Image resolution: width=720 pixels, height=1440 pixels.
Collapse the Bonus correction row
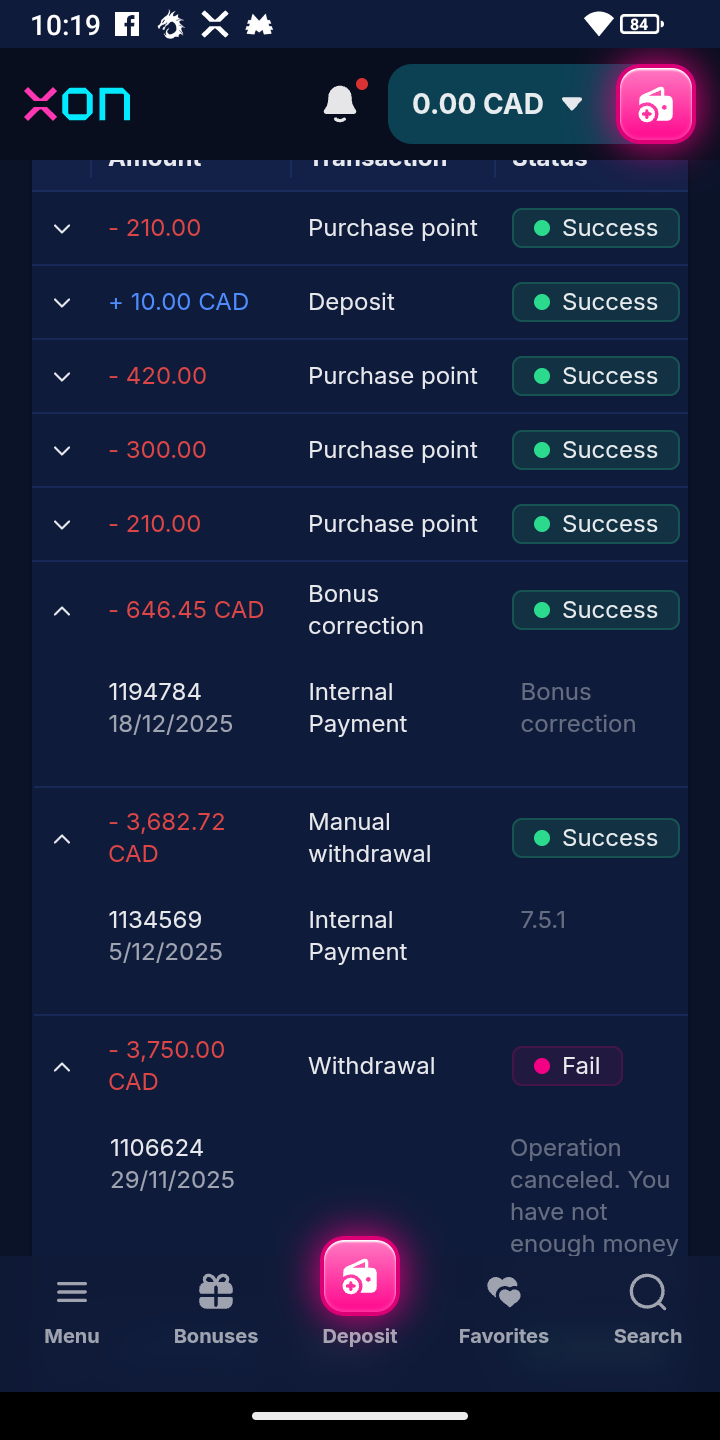[62, 610]
